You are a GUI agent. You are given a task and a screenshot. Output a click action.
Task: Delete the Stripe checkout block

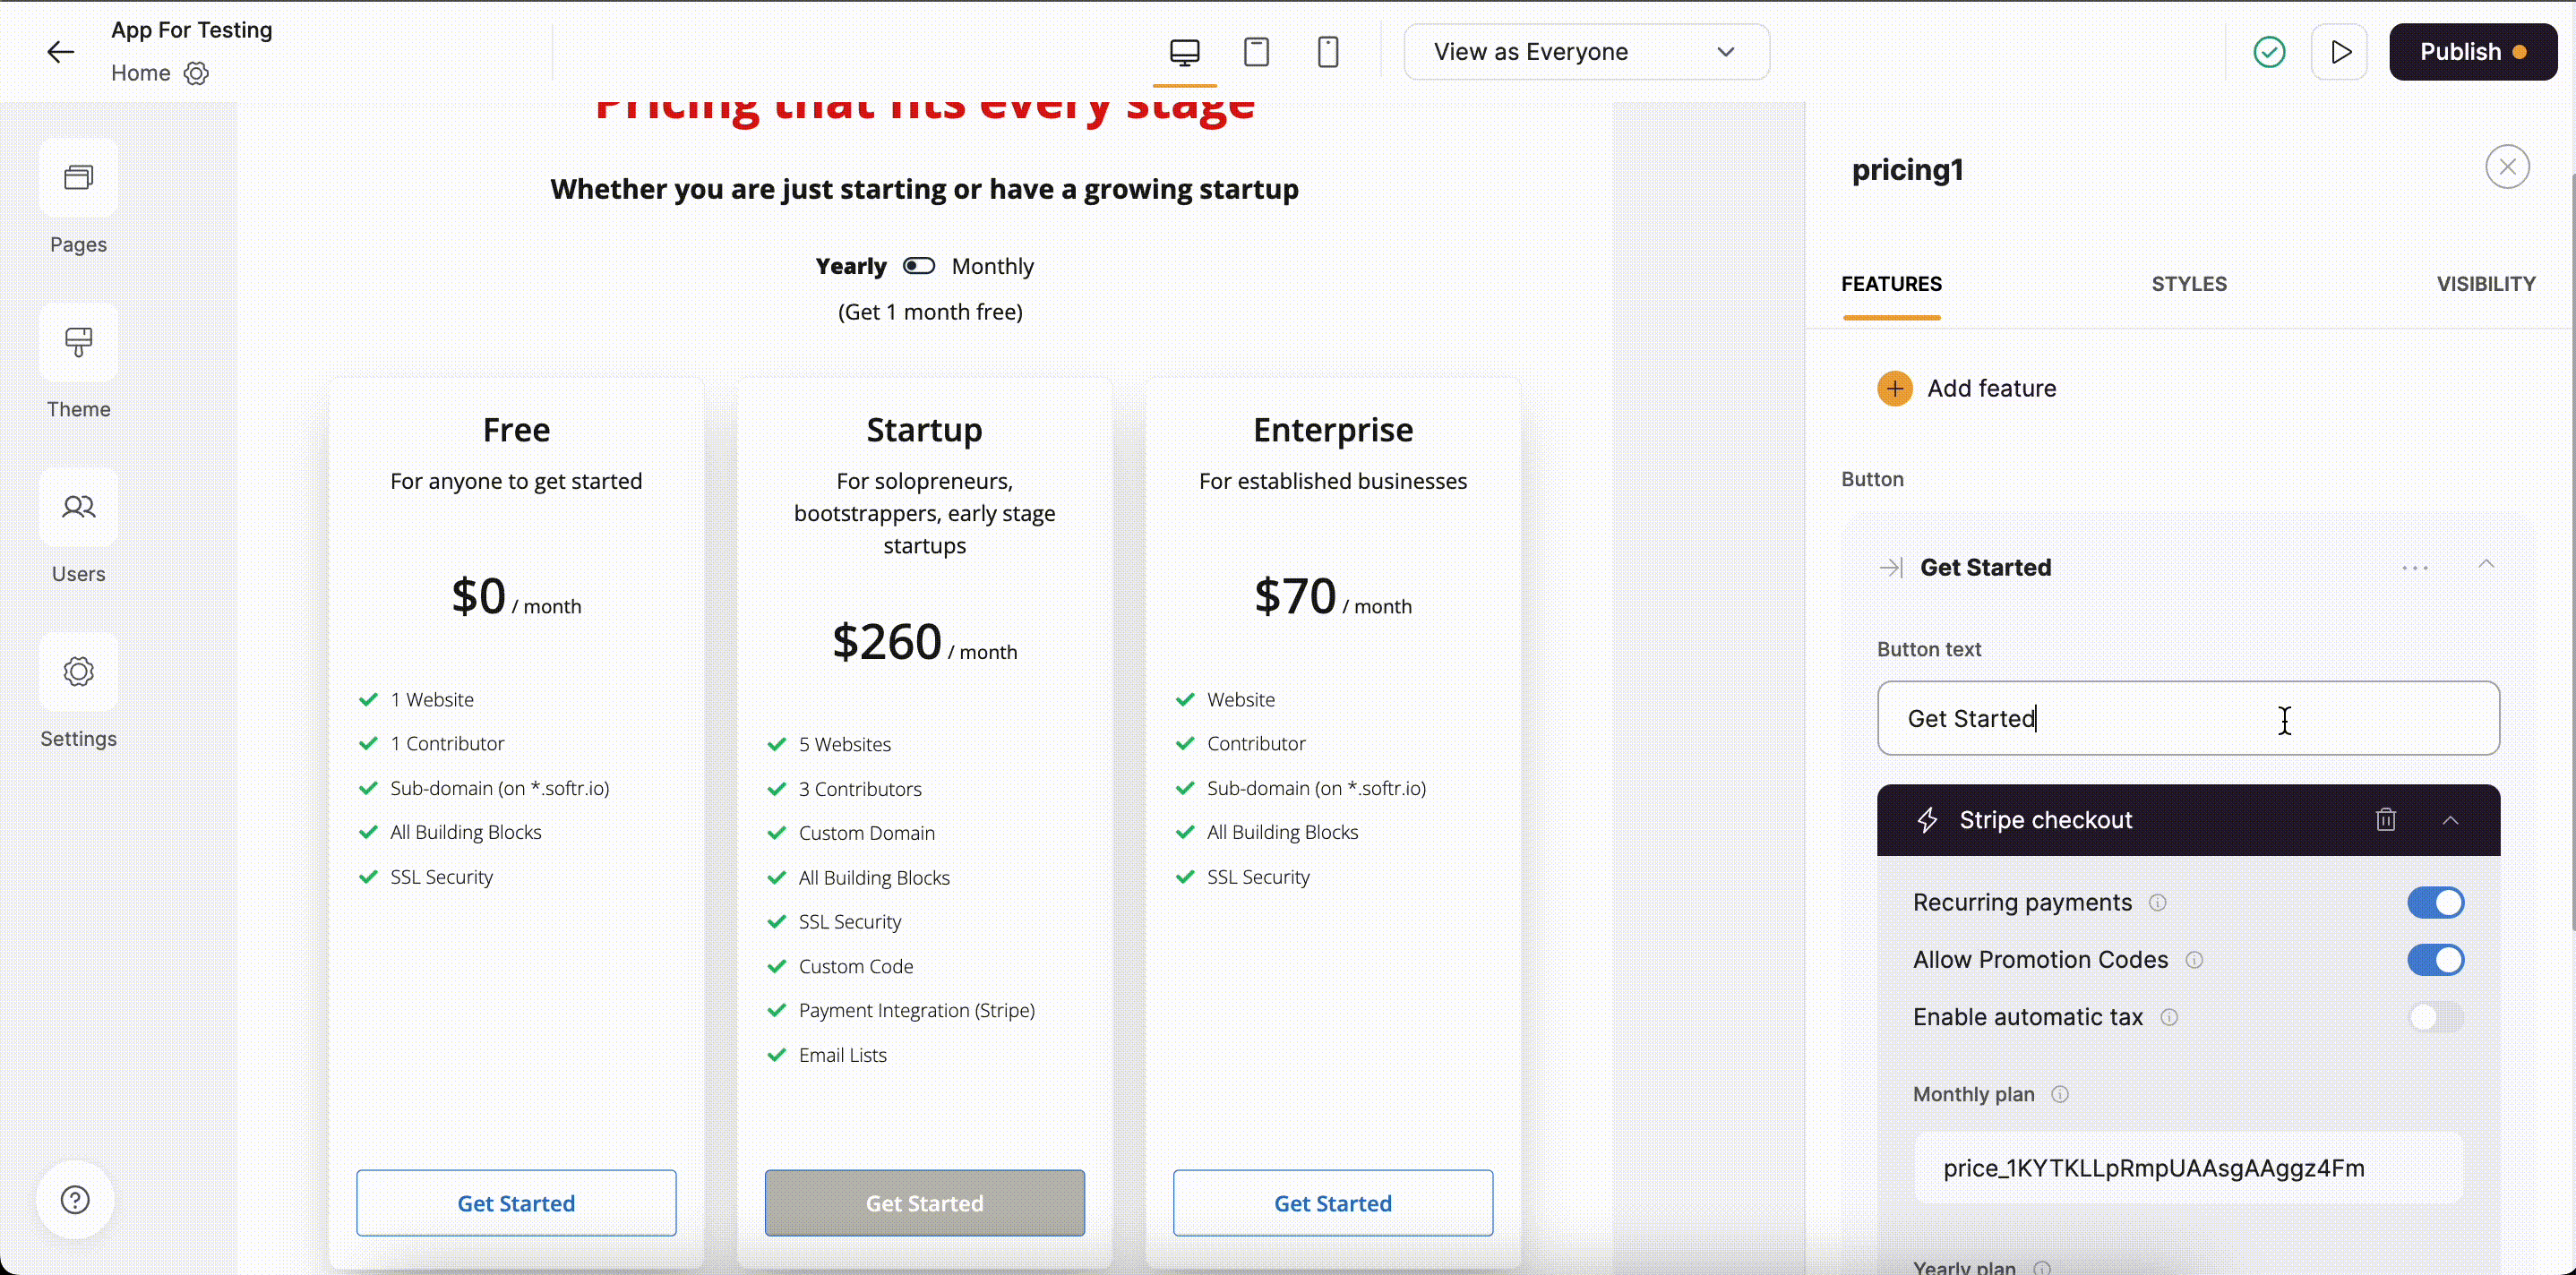click(x=2386, y=819)
